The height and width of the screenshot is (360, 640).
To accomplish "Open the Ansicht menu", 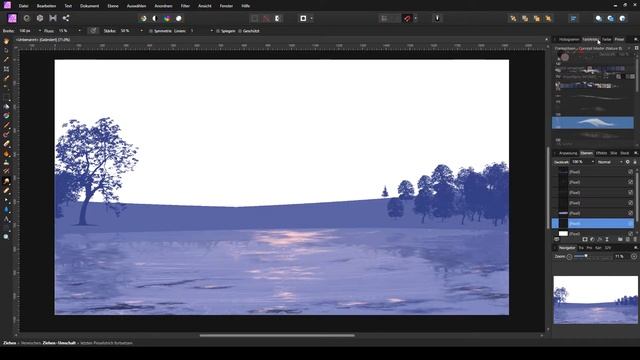I will [x=204, y=6].
